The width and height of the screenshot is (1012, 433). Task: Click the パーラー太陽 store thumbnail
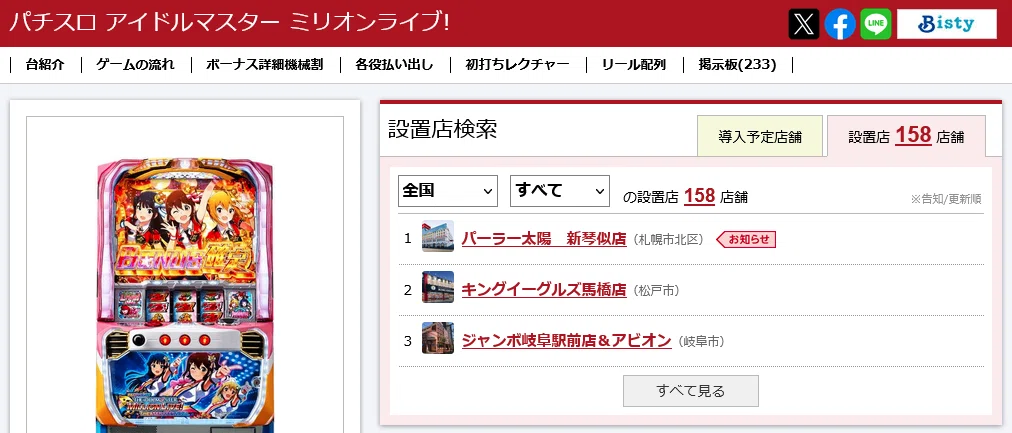tap(438, 236)
